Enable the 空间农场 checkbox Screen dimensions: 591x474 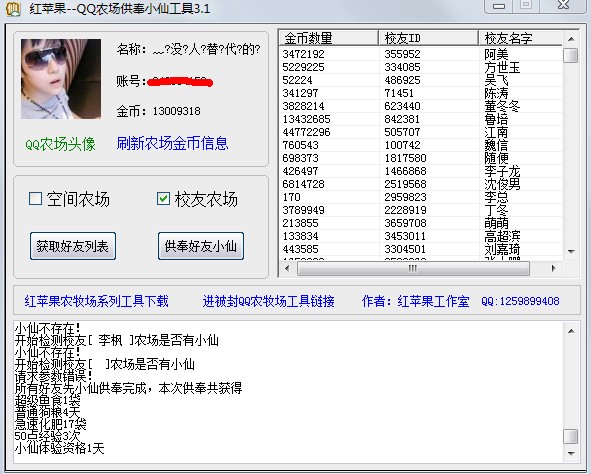(35, 199)
